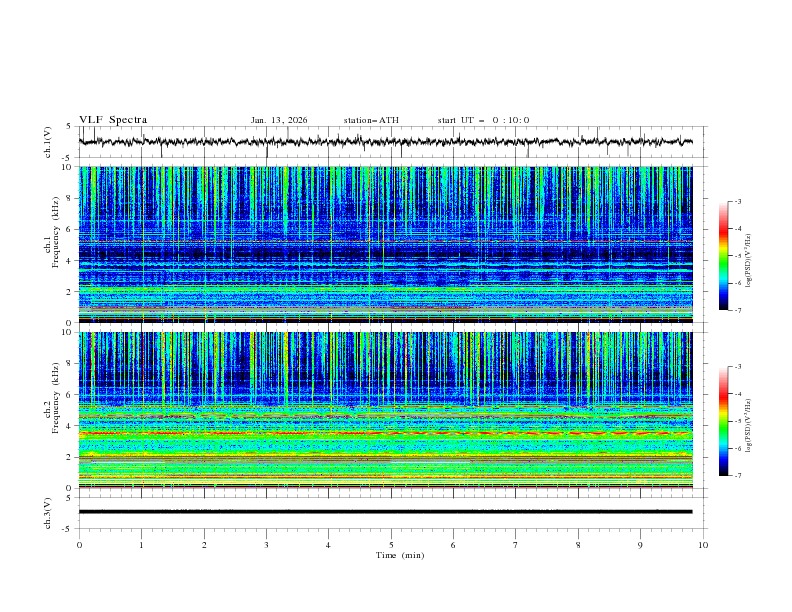This screenshot has width=792, height=612.
Task: Click the ch.1 spectrogram plot
Action: 391,245
